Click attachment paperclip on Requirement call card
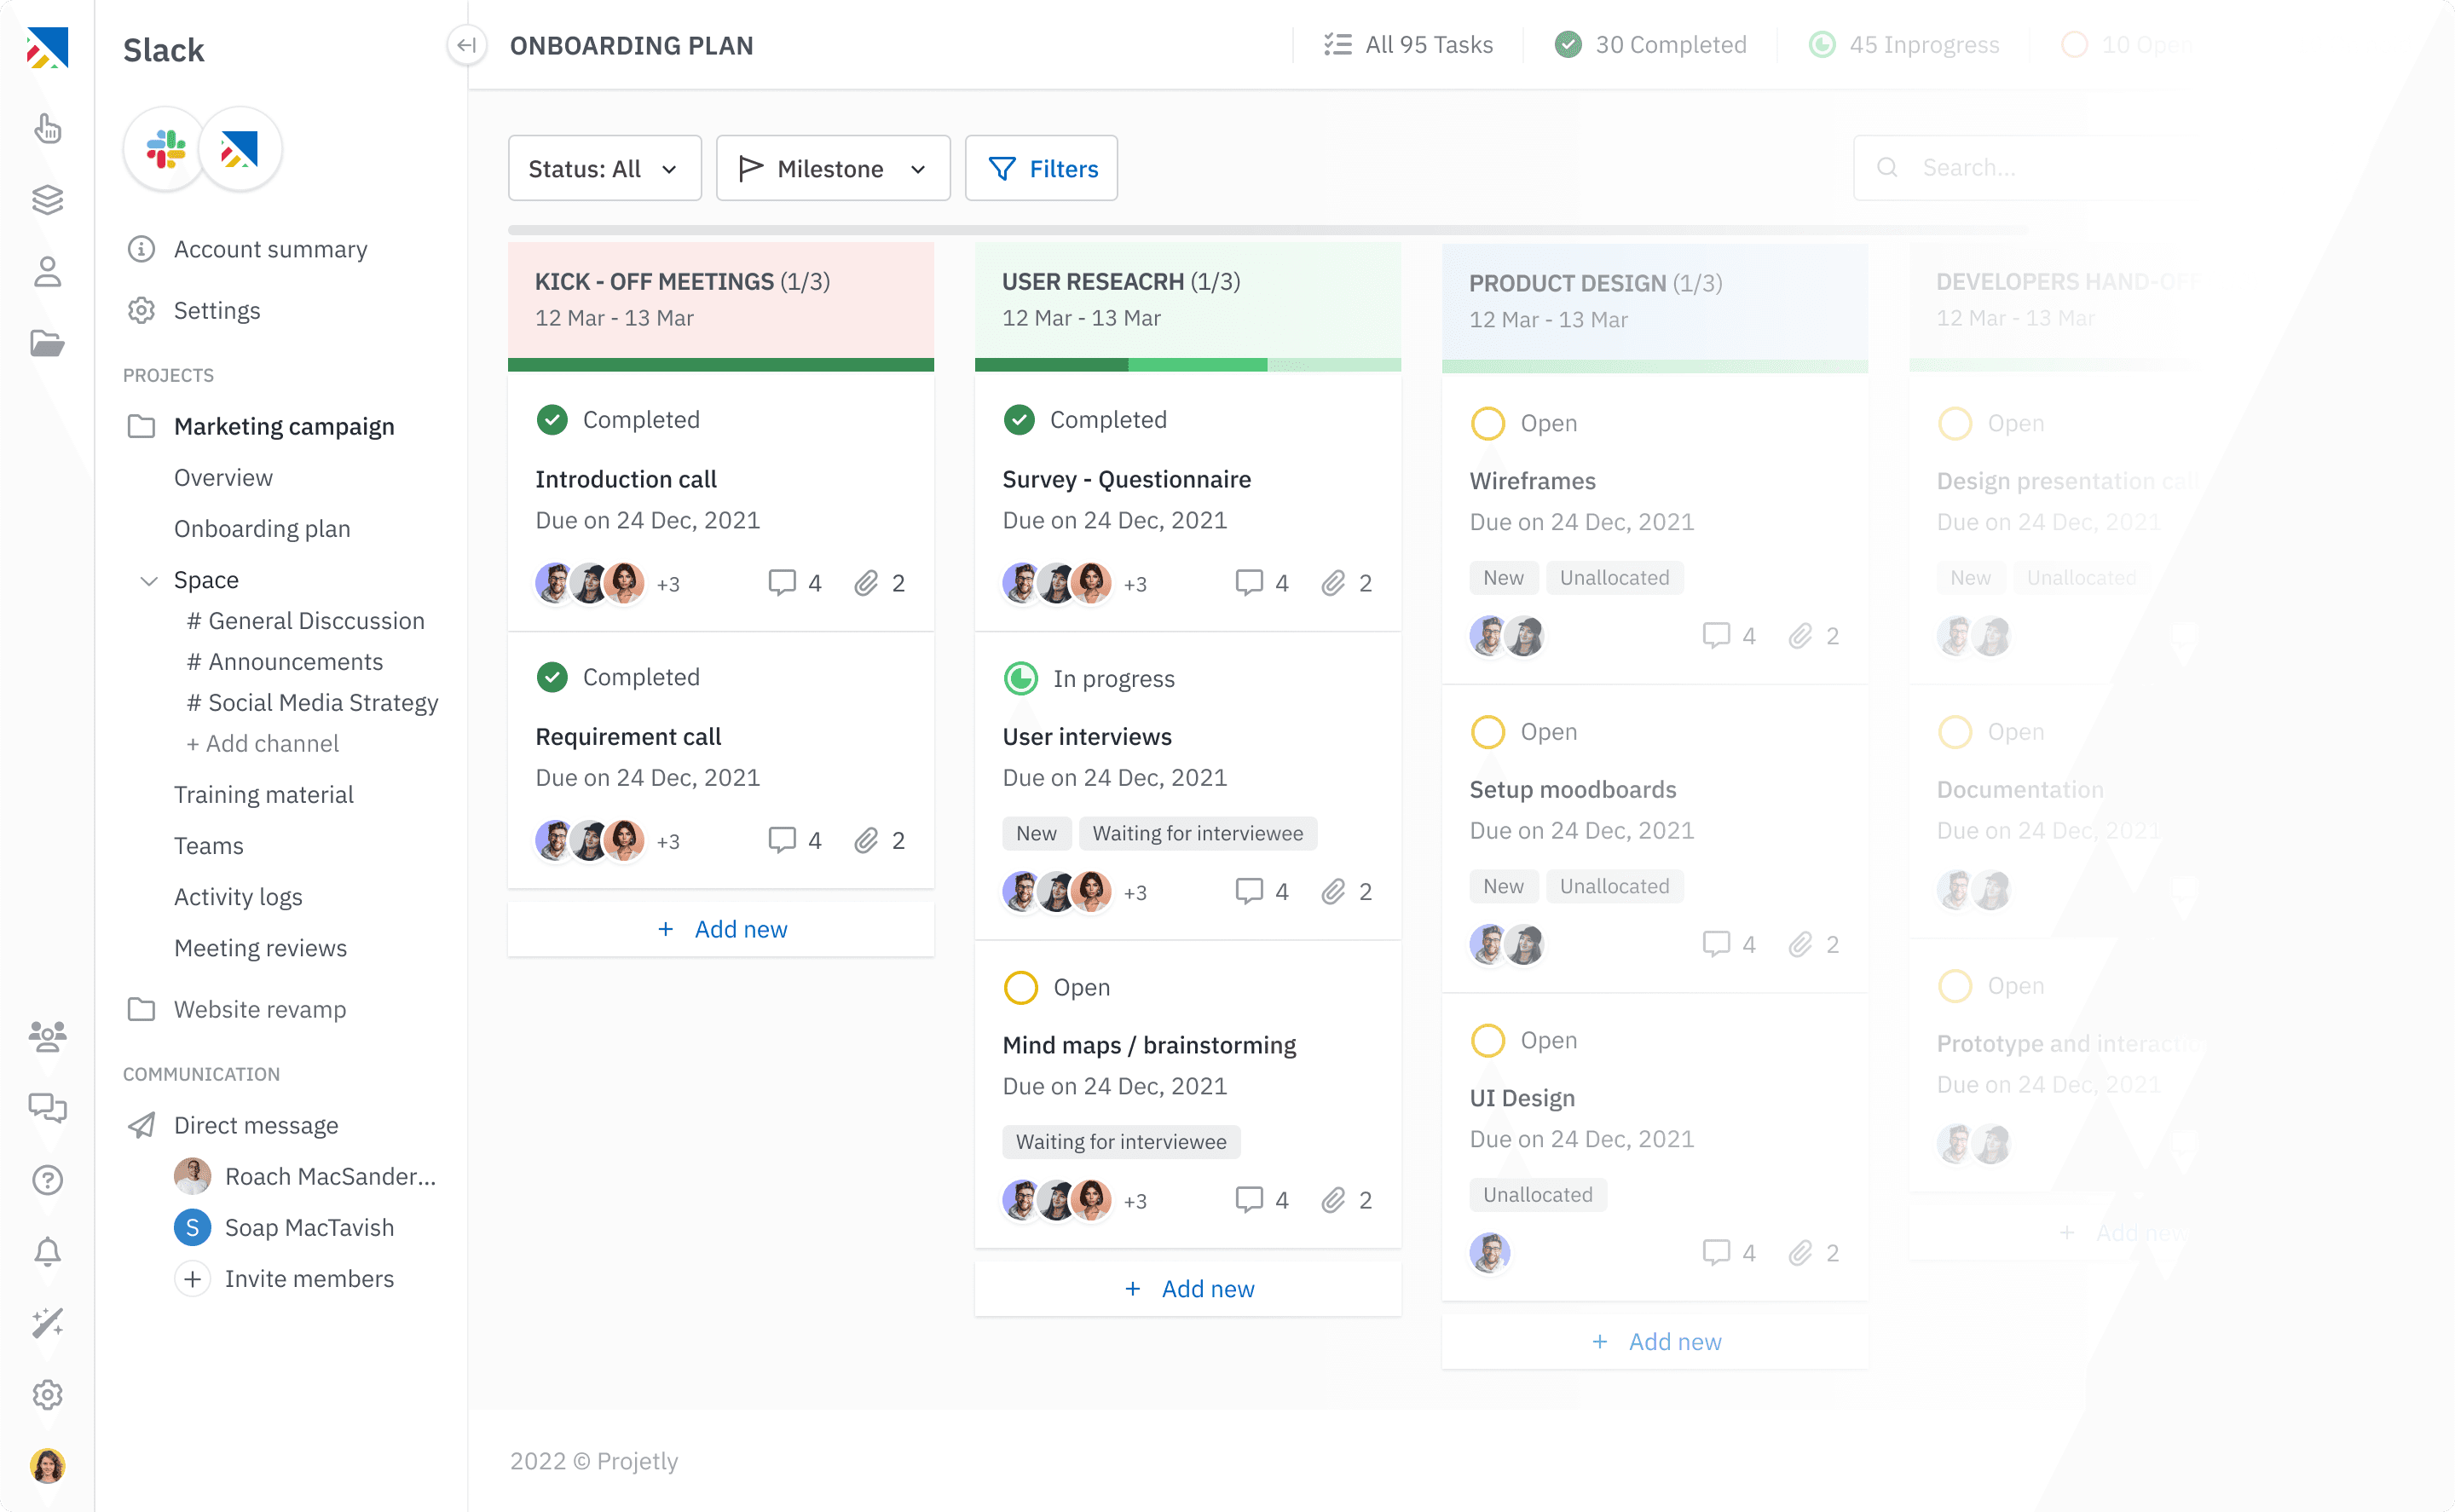2455x1512 pixels. pyautogui.click(x=866, y=841)
